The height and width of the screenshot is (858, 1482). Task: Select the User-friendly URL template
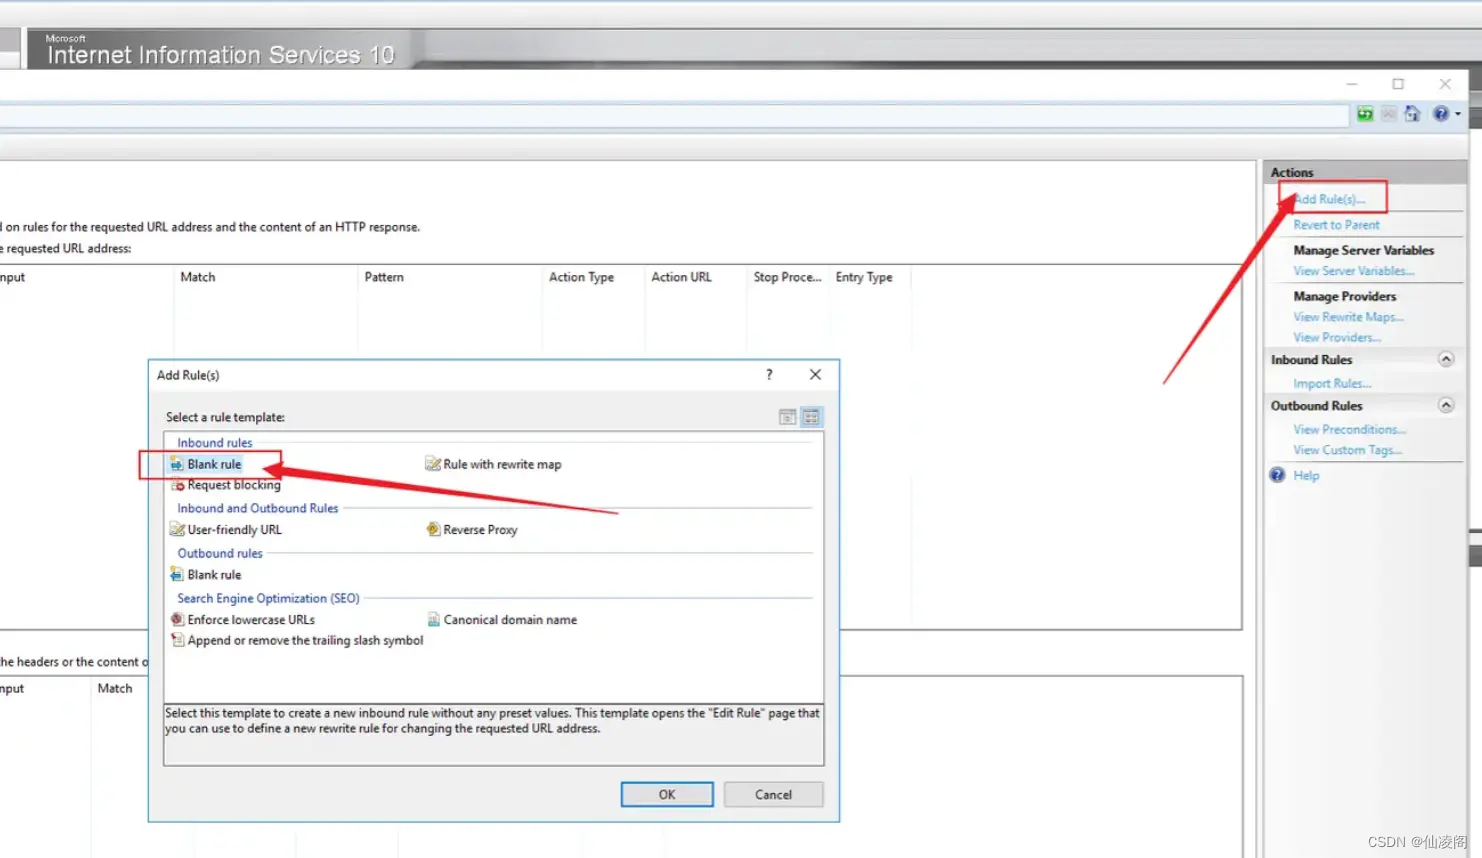pyautogui.click(x=226, y=530)
